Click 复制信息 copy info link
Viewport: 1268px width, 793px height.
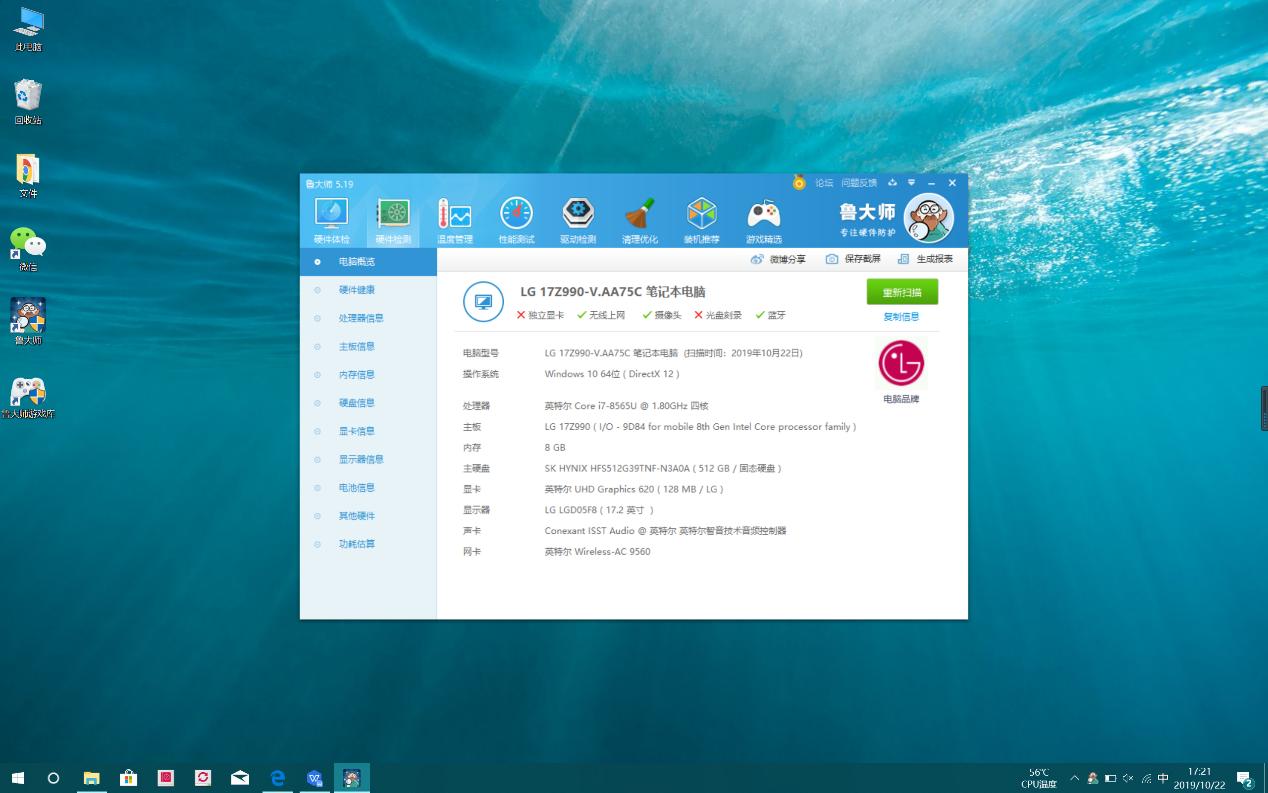(901, 317)
